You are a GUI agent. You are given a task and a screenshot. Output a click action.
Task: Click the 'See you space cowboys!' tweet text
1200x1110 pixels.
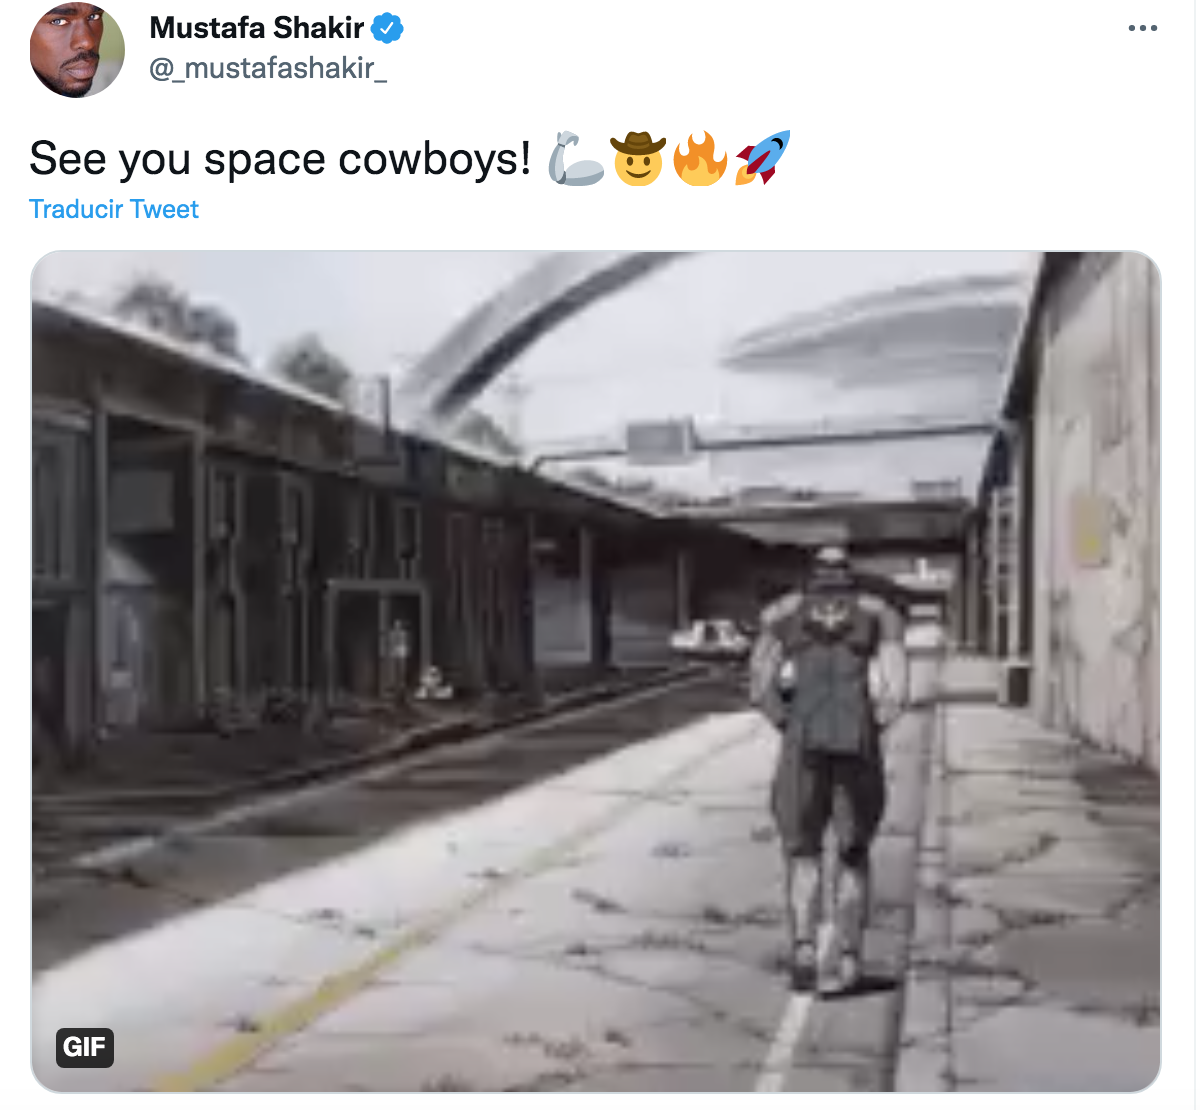point(281,159)
